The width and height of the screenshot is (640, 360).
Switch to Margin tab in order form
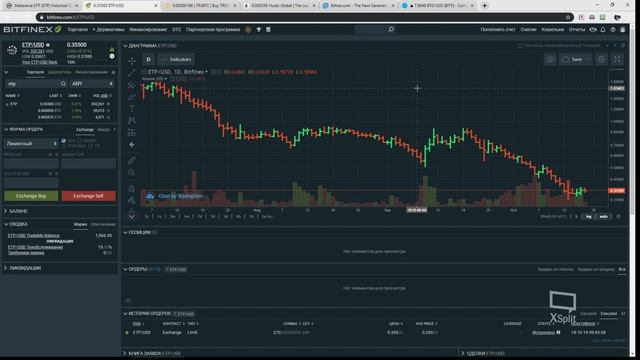(x=104, y=130)
